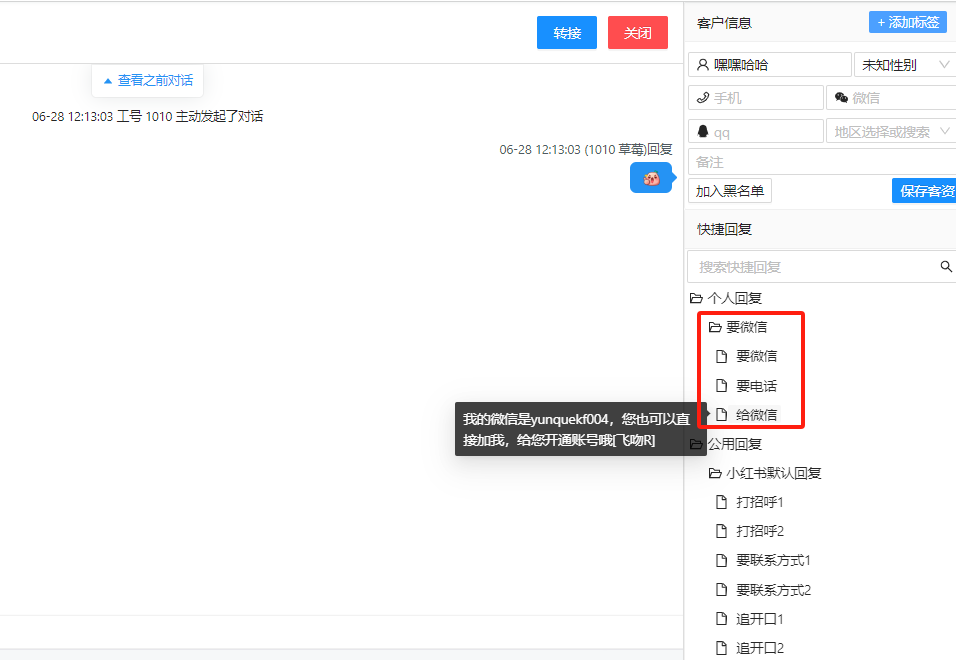Click the 个人回复 folder icon

(696, 298)
